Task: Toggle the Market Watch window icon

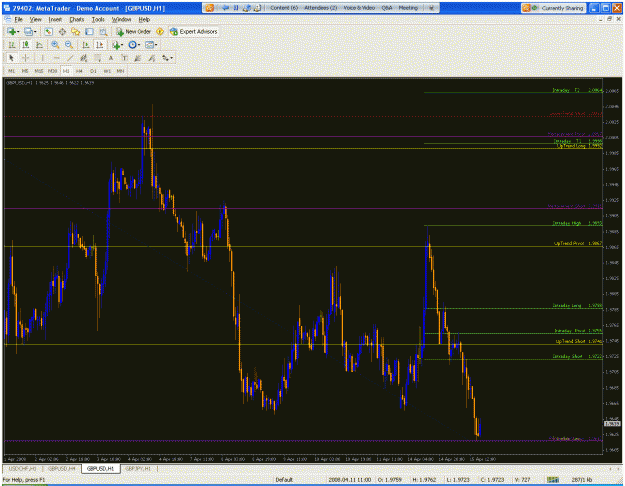Action: point(49,31)
